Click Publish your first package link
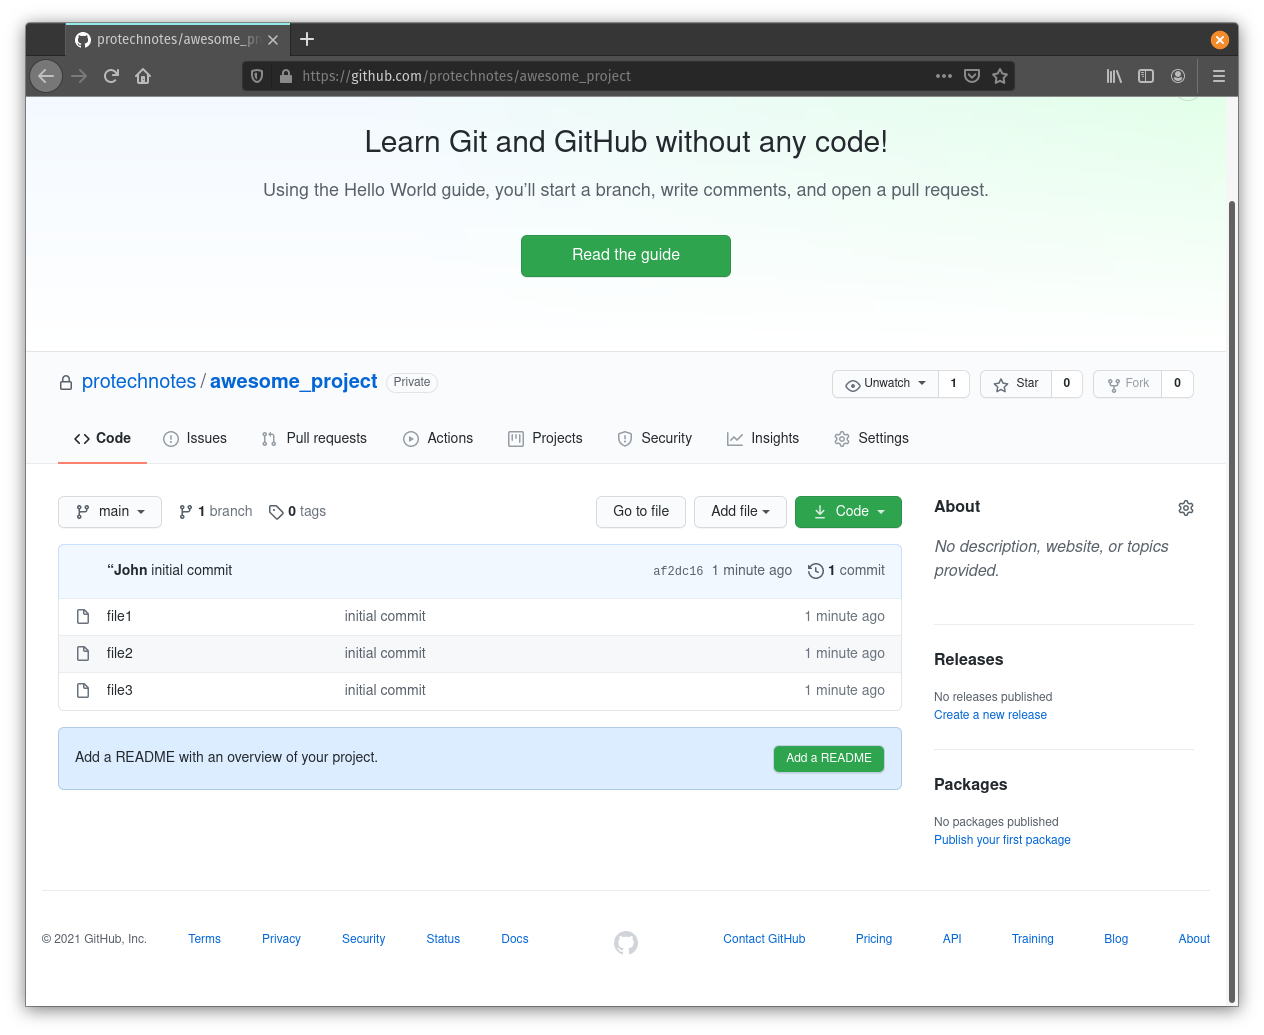 pyautogui.click(x=1002, y=841)
